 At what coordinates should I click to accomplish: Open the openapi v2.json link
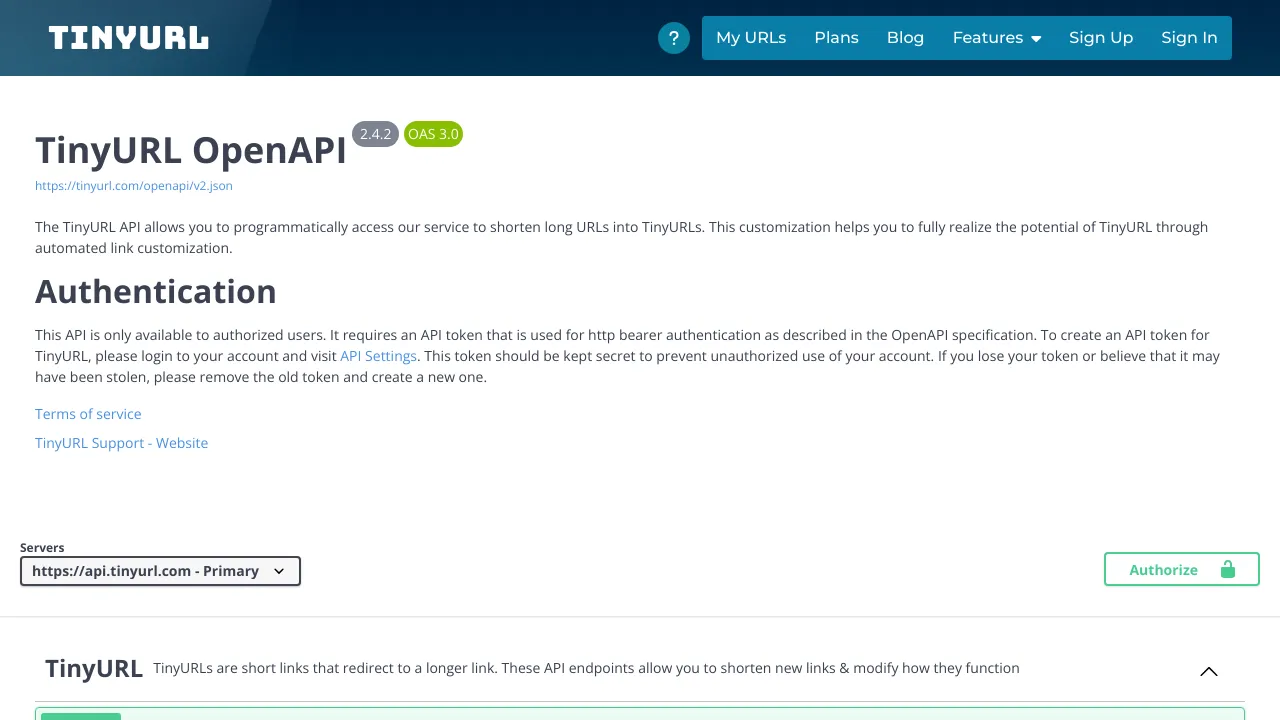click(x=134, y=186)
